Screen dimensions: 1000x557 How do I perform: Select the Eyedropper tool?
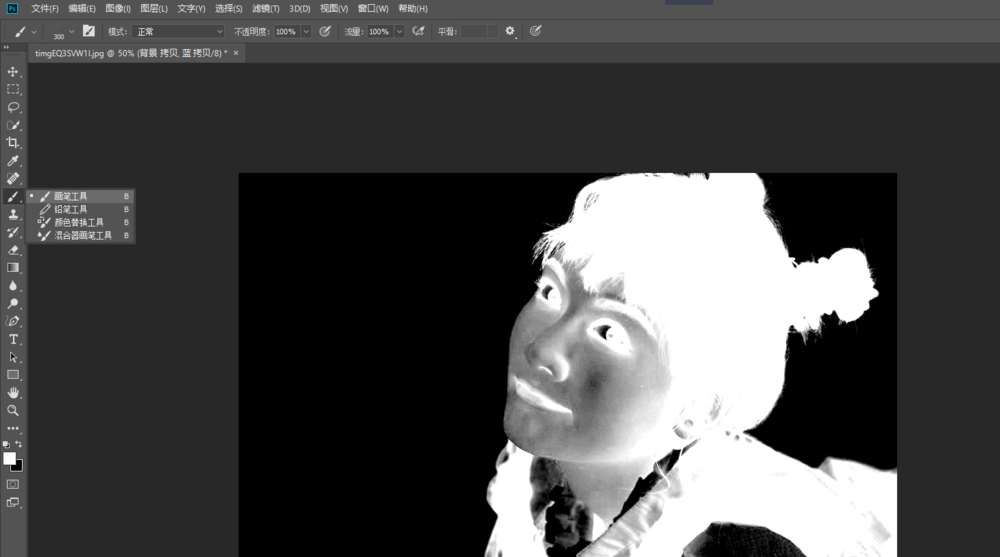pyautogui.click(x=13, y=161)
